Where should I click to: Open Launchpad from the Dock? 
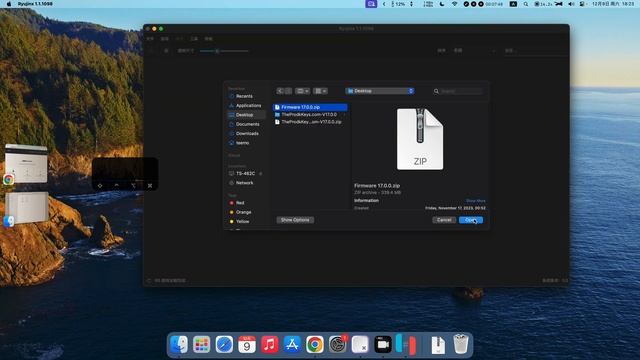coord(202,345)
